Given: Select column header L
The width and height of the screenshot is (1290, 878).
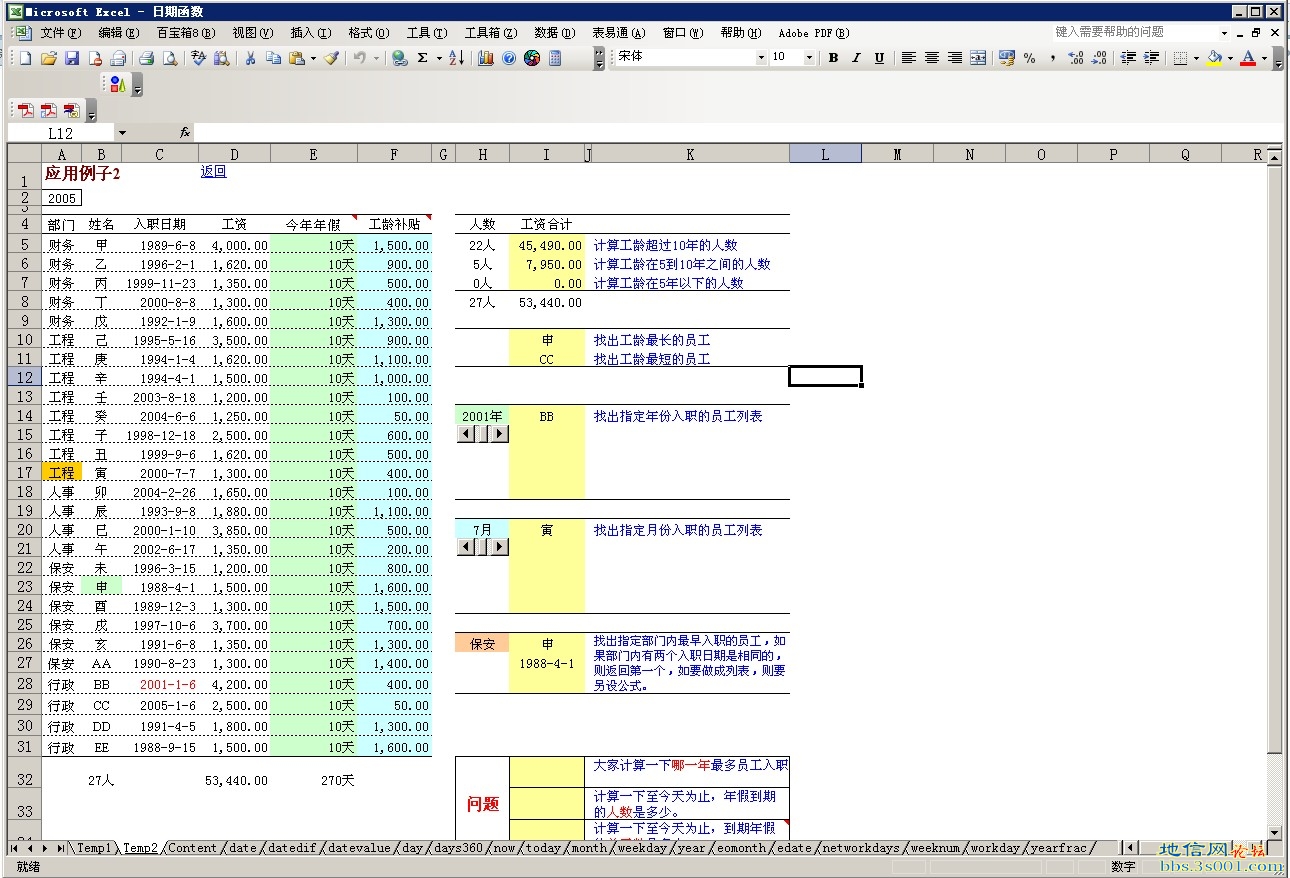Looking at the screenshot, I should 825,154.
